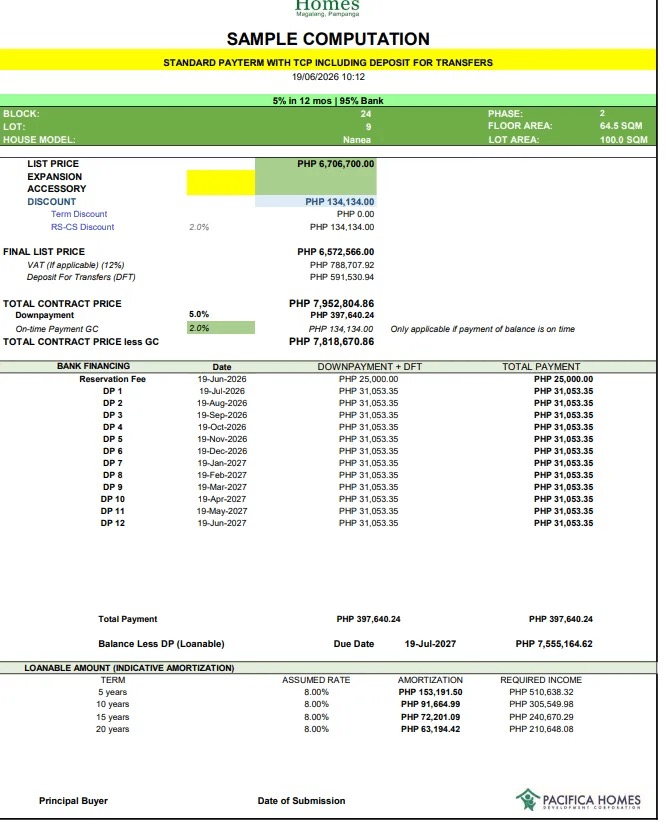Click the Discount PHP 134,134.00 cell

[x=316, y=202]
